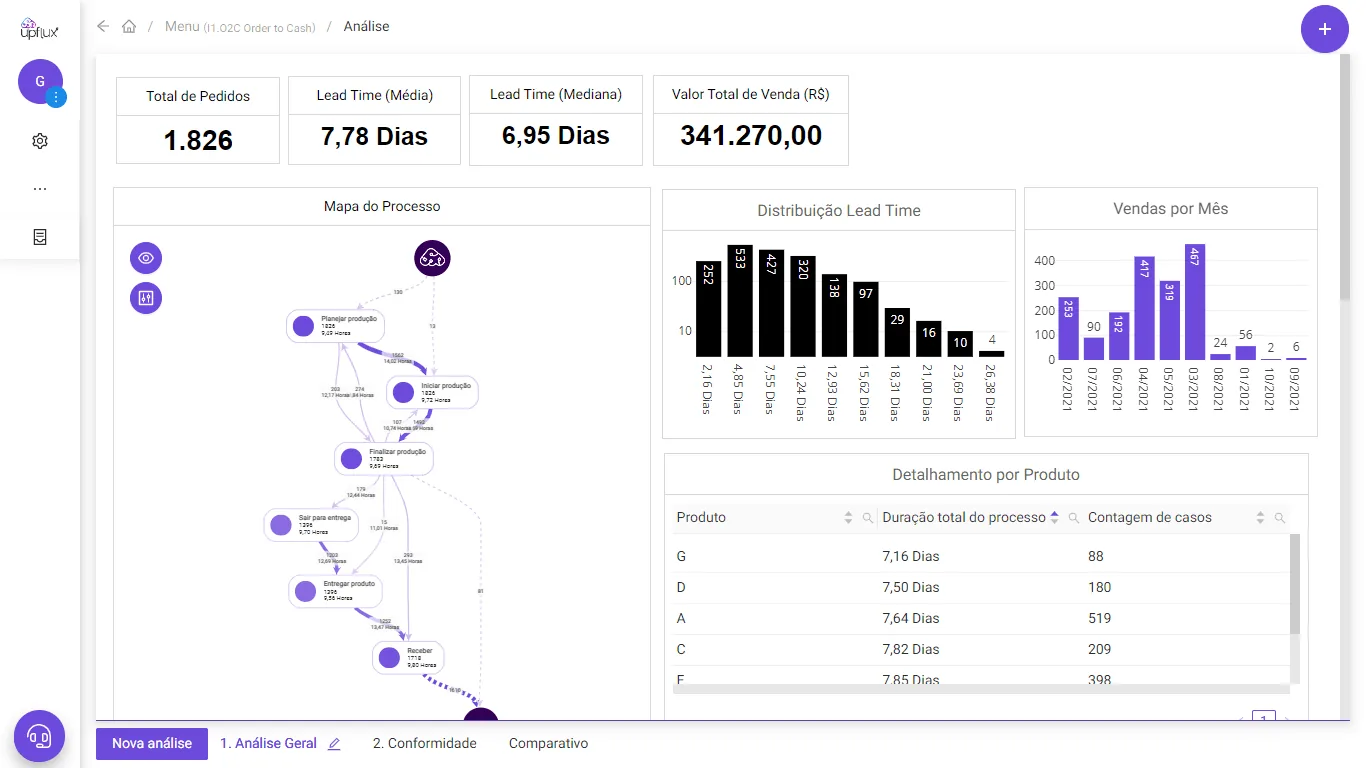Select the process start node icon

[432, 258]
